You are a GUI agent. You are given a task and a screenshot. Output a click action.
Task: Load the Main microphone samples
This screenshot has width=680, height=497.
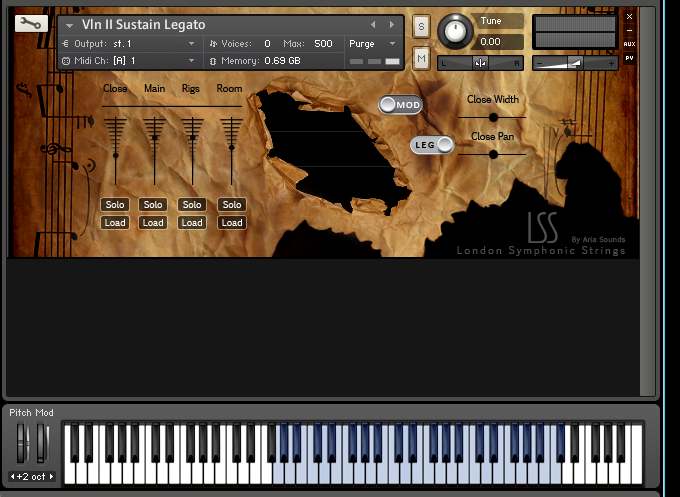tap(153, 223)
